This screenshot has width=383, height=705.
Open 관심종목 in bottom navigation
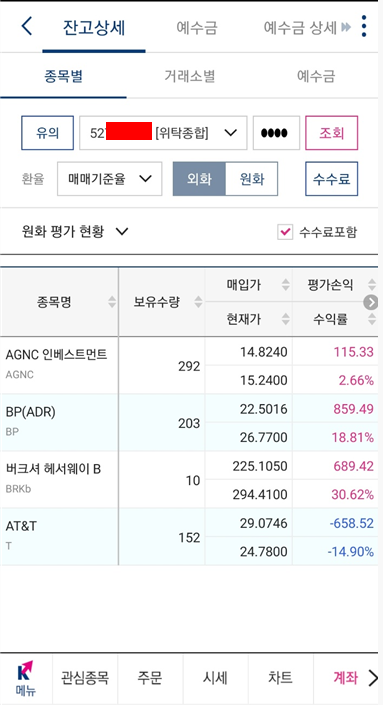pos(85,678)
